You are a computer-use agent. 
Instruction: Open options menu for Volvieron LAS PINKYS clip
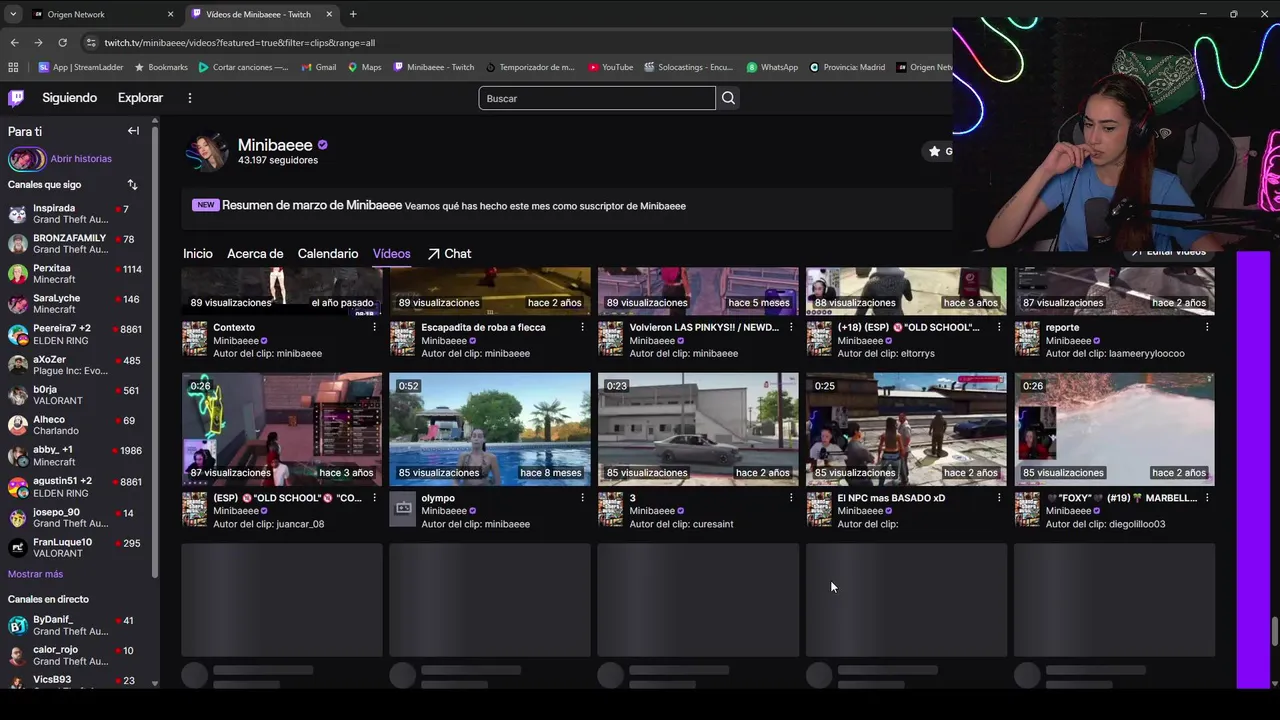point(790,328)
